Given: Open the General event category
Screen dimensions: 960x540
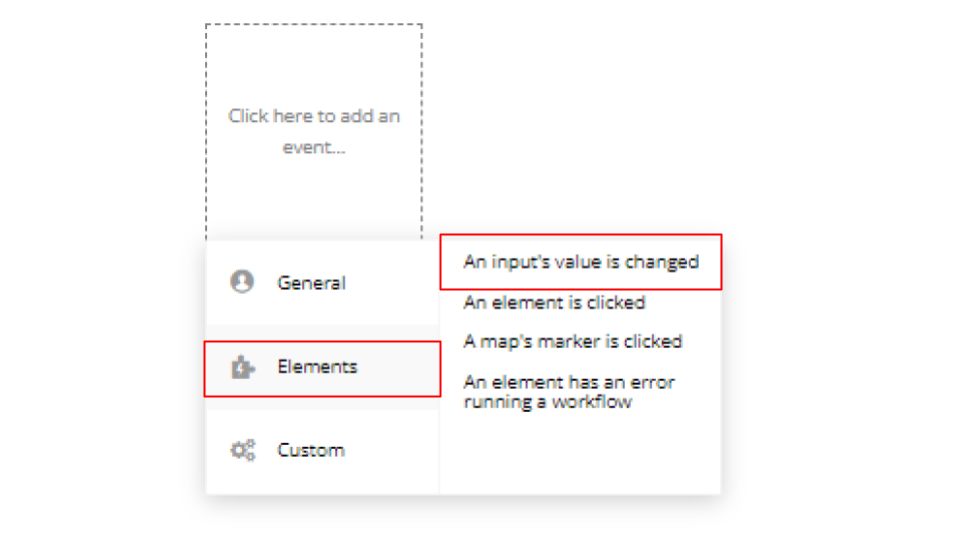Looking at the screenshot, I should [323, 282].
